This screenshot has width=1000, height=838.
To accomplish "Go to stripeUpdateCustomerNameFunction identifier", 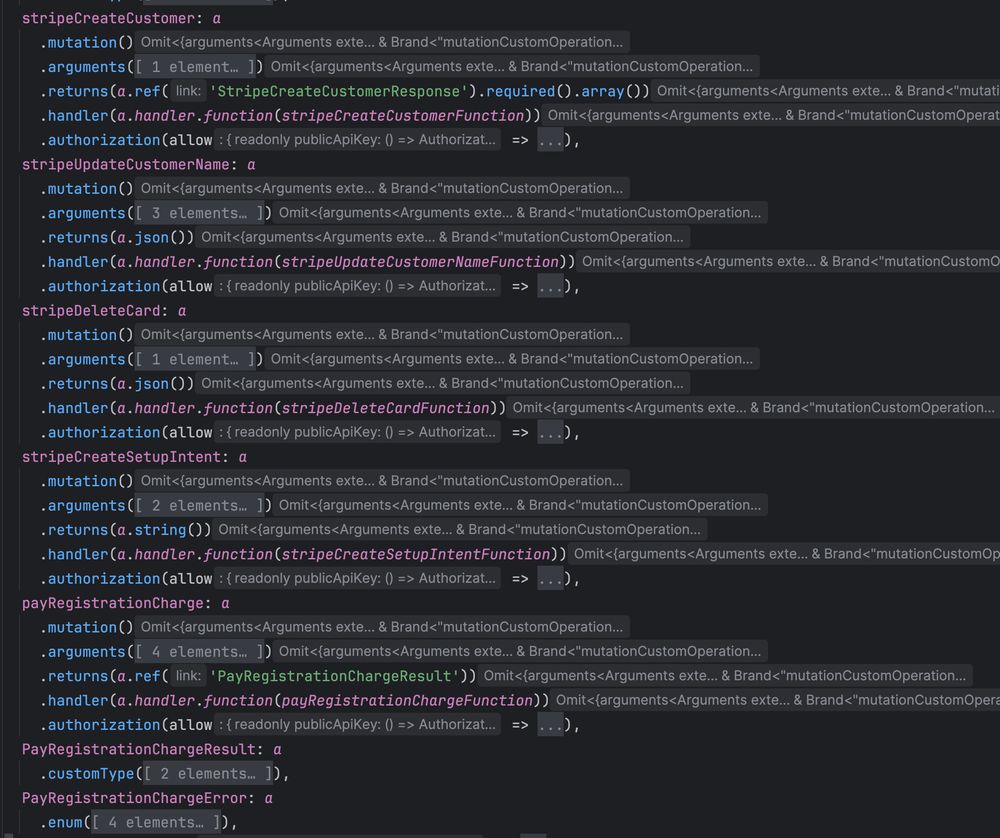I will tap(420, 262).
